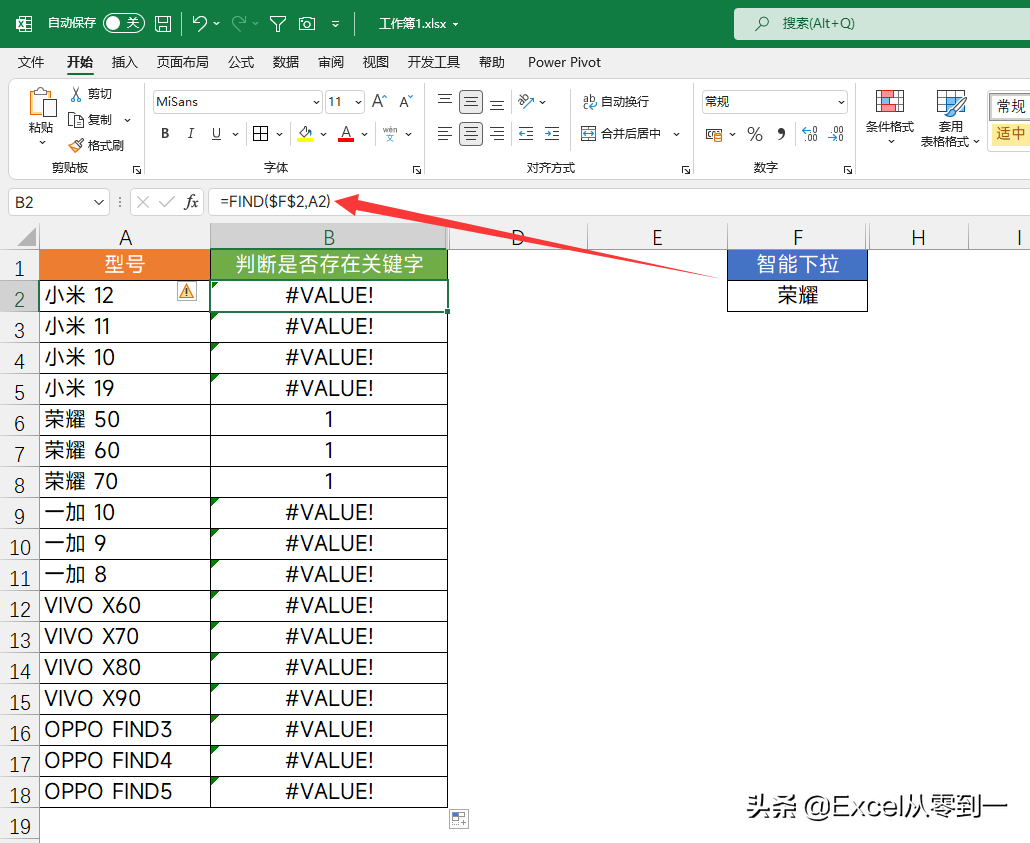Open Font (字体) group dialog launcher
Image resolution: width=1030 pixels, height=843 pixels.
click(x=416, y=170)
